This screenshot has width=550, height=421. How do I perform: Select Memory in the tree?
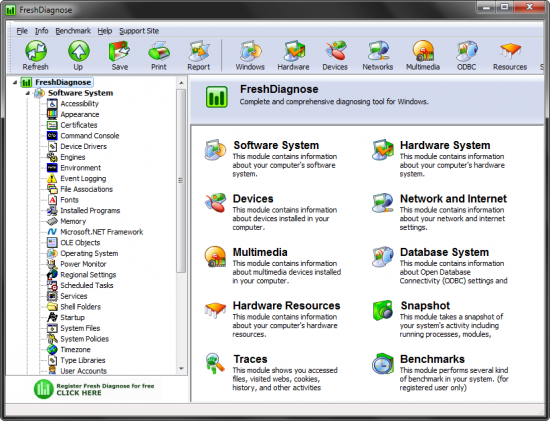73,221
